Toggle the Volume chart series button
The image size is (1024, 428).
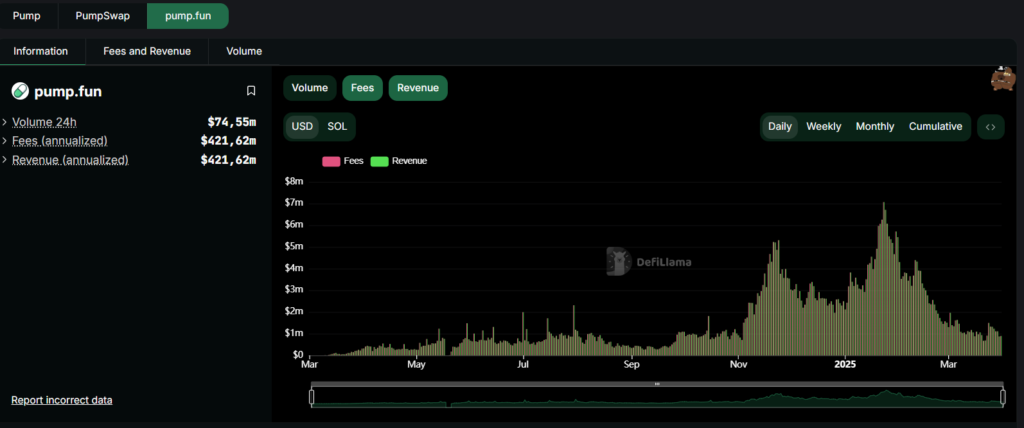click(310, 88)
